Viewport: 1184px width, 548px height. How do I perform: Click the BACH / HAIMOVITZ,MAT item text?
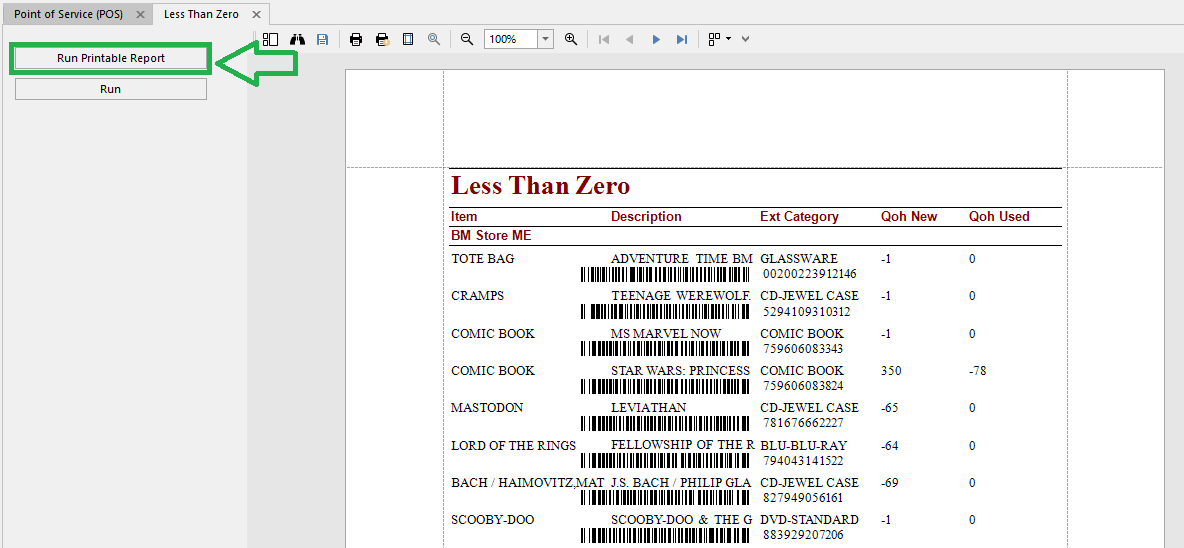click(528, 482)
